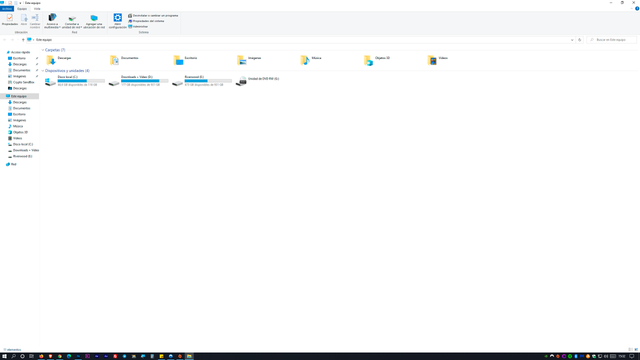Click the Riverwood (E:) usage bar
The width and height of the screenshot is (640, 360).
pos(208,81)
